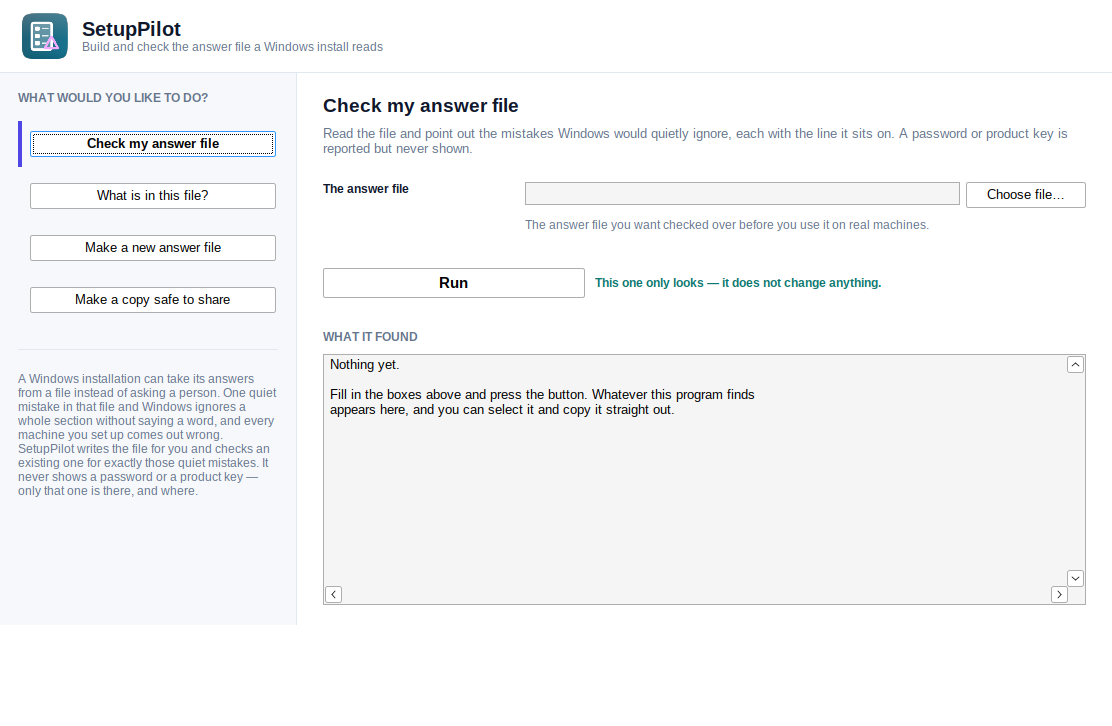
Task: Click the answer file path field
Action: click(x=742, y=194)
